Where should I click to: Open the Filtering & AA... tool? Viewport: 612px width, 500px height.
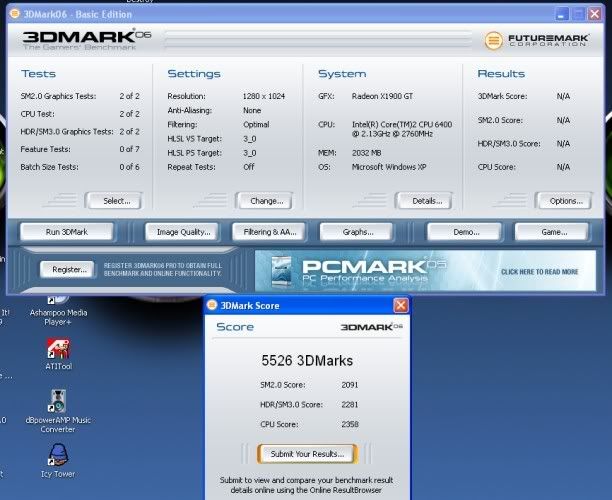[269, 232]
